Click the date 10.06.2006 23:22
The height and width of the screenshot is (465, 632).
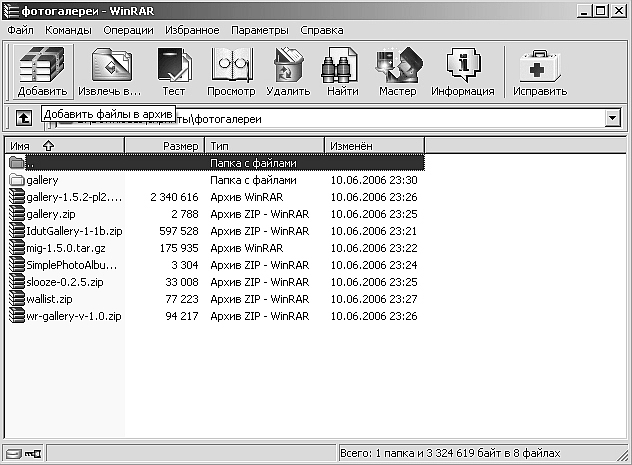click(x=374, y=248)
